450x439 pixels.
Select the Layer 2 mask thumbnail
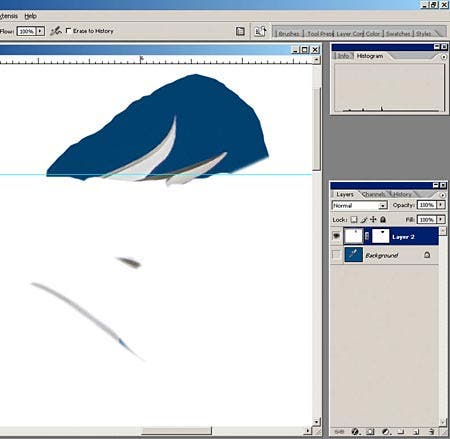(x=380, y=236)
